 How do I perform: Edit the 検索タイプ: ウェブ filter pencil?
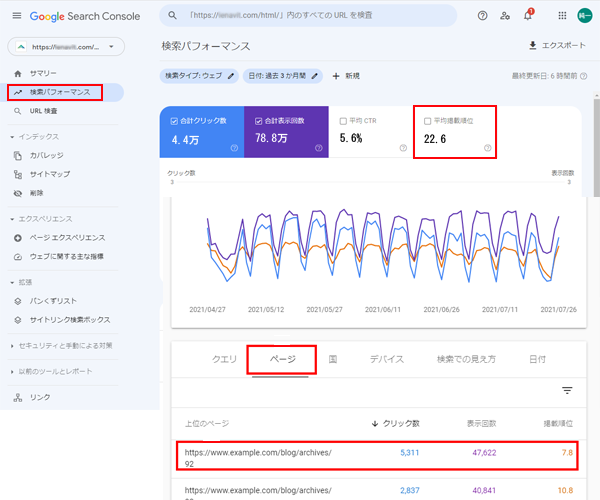tap(231, 76)
